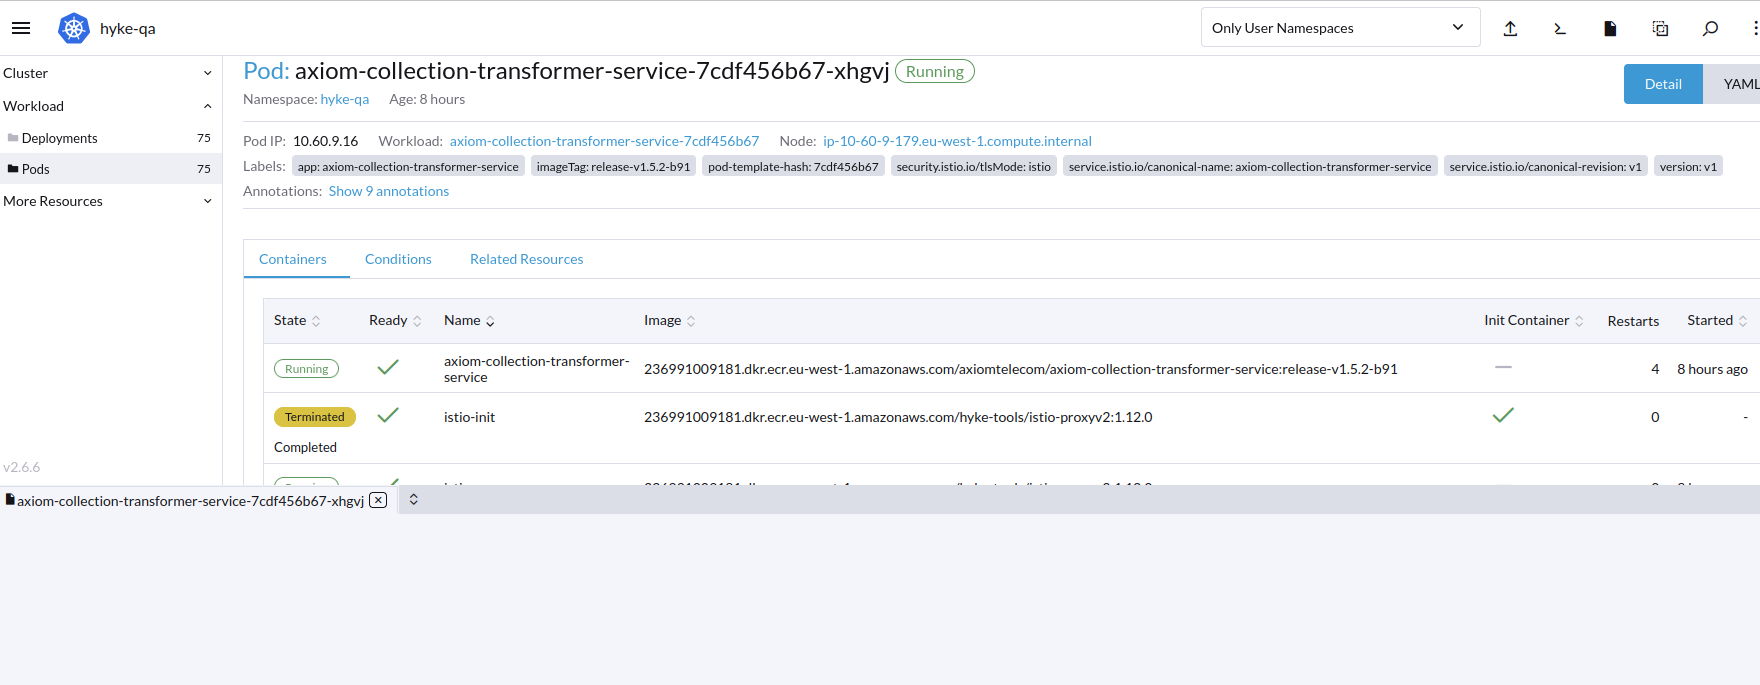Screen dimensions: 1760x685
Task: Click the istio-proxyv2:1.12.0 image text for istio-init
Action: point(898,417)
